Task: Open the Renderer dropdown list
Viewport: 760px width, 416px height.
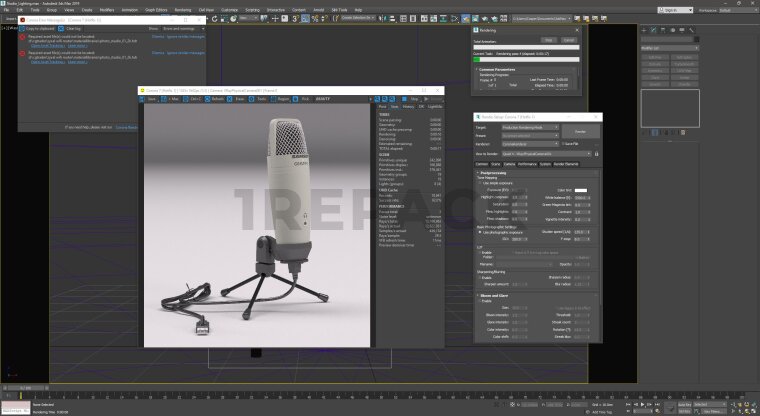Action: click(528, 144)
